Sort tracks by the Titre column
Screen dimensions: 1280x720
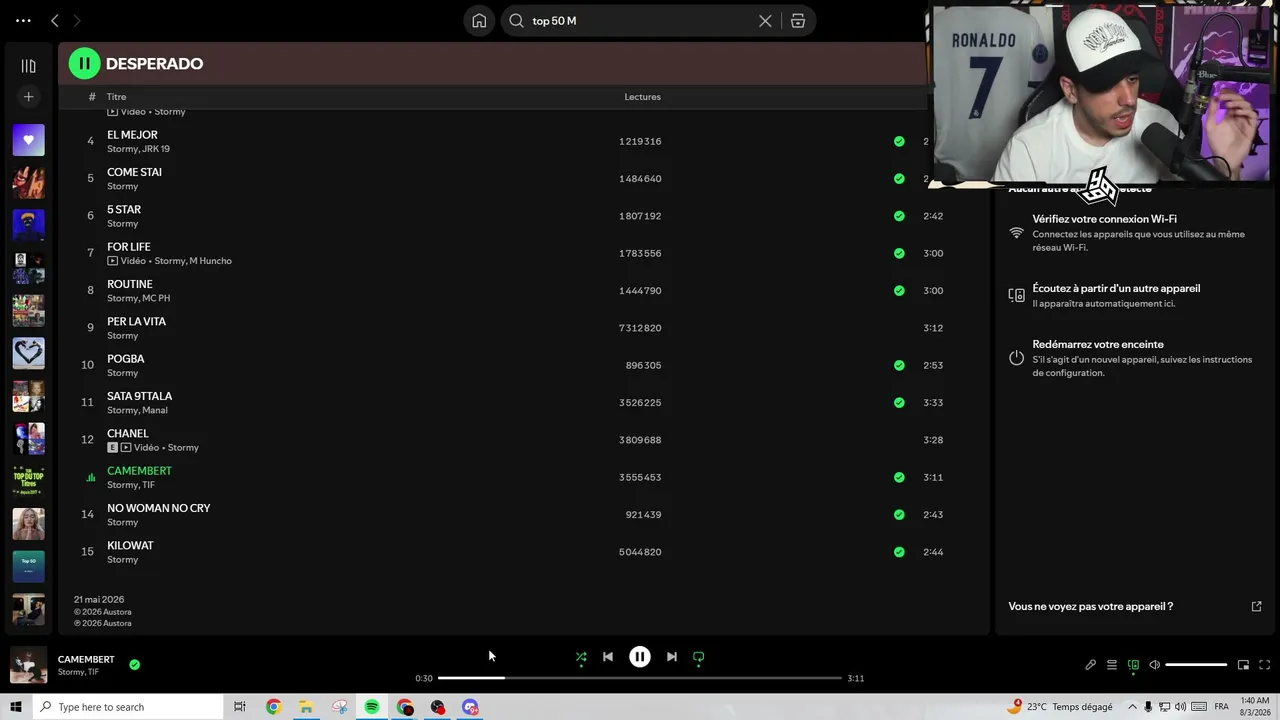(117, 97)
